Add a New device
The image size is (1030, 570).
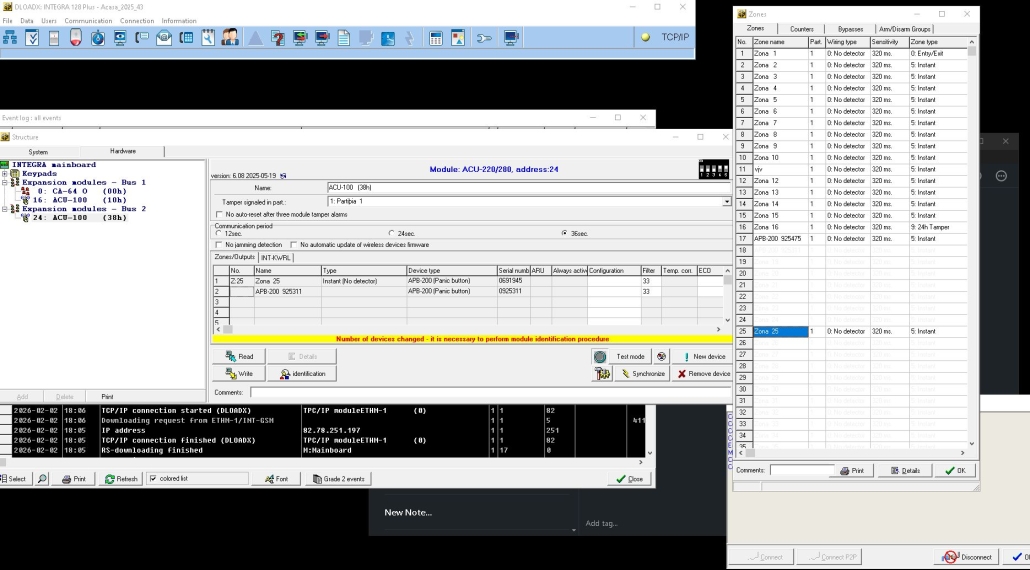pos(703,356)
